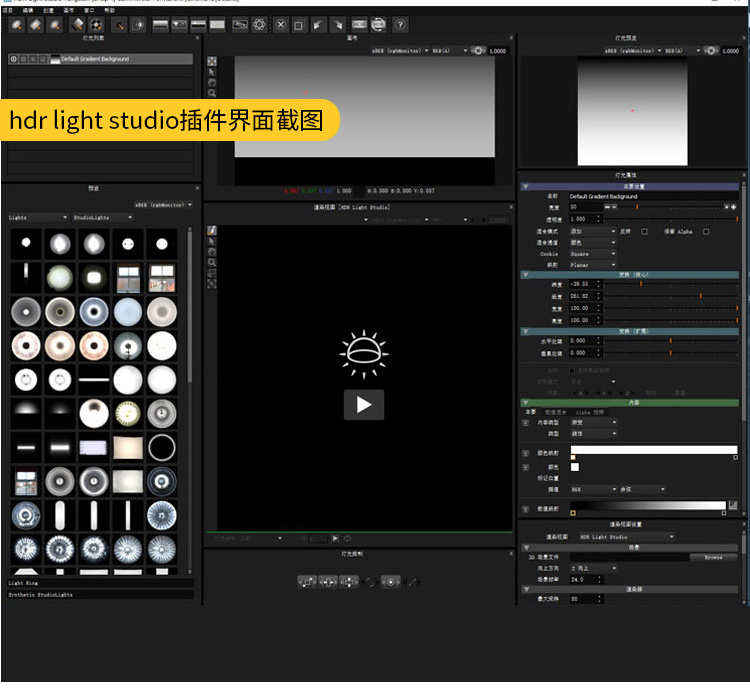Screen dimensions: 750x691
Task: Toggle Default Gradient Background light on/off
Action: (13, 59)
